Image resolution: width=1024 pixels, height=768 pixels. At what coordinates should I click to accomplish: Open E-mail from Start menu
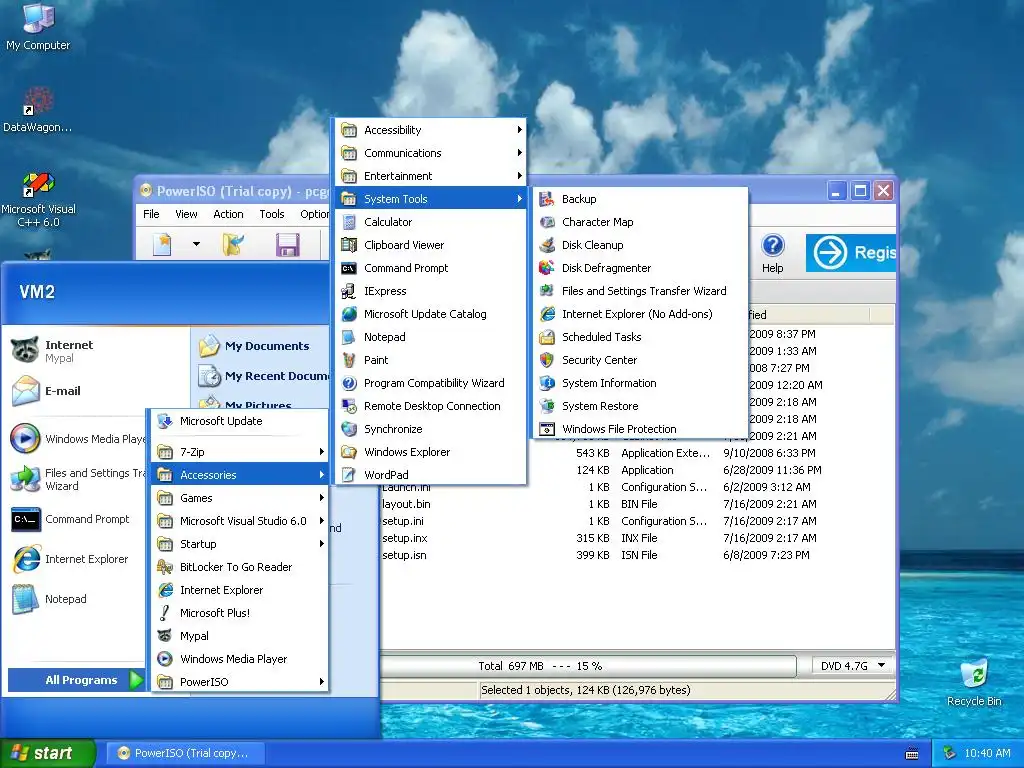click(x=46, y=391)
